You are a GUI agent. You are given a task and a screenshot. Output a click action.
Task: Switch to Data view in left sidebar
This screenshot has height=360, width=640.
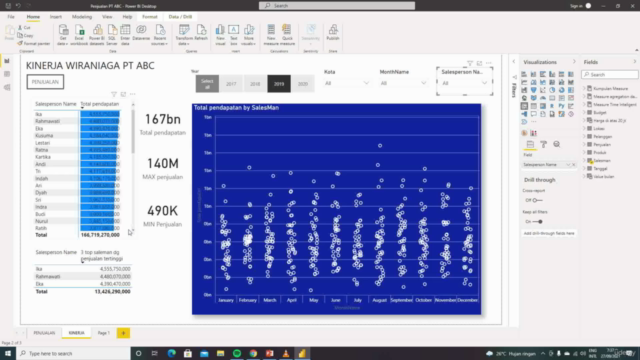pos(7,74)
